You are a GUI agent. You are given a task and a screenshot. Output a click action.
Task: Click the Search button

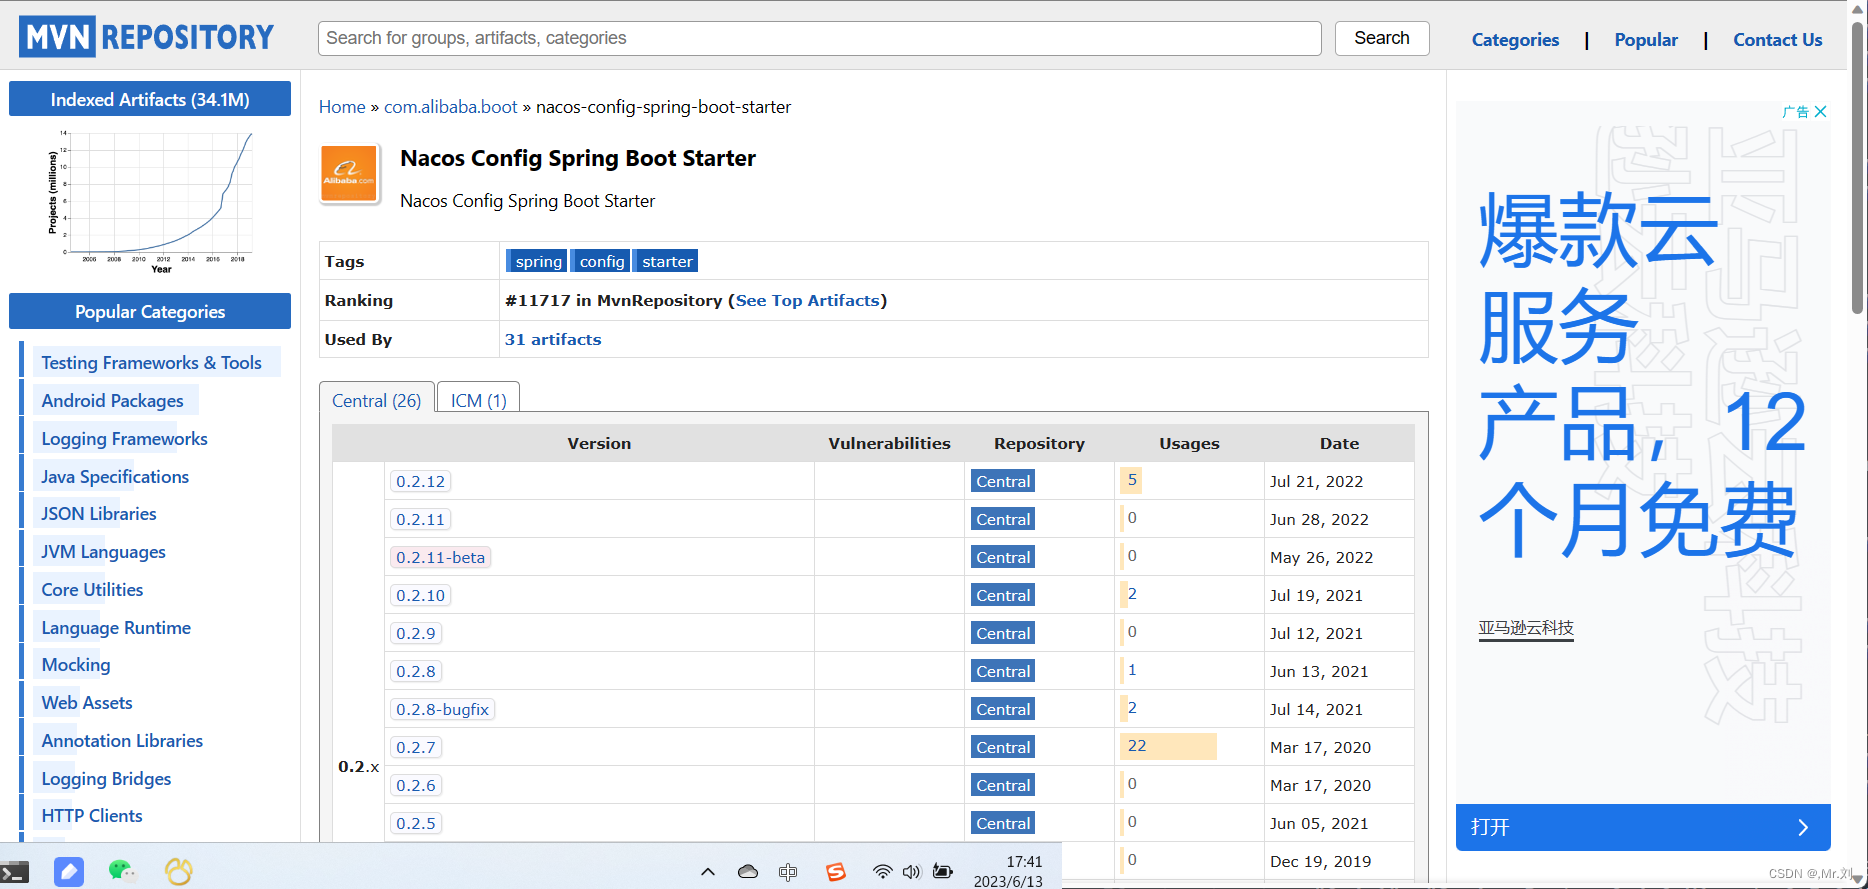tap(1382, 38)
